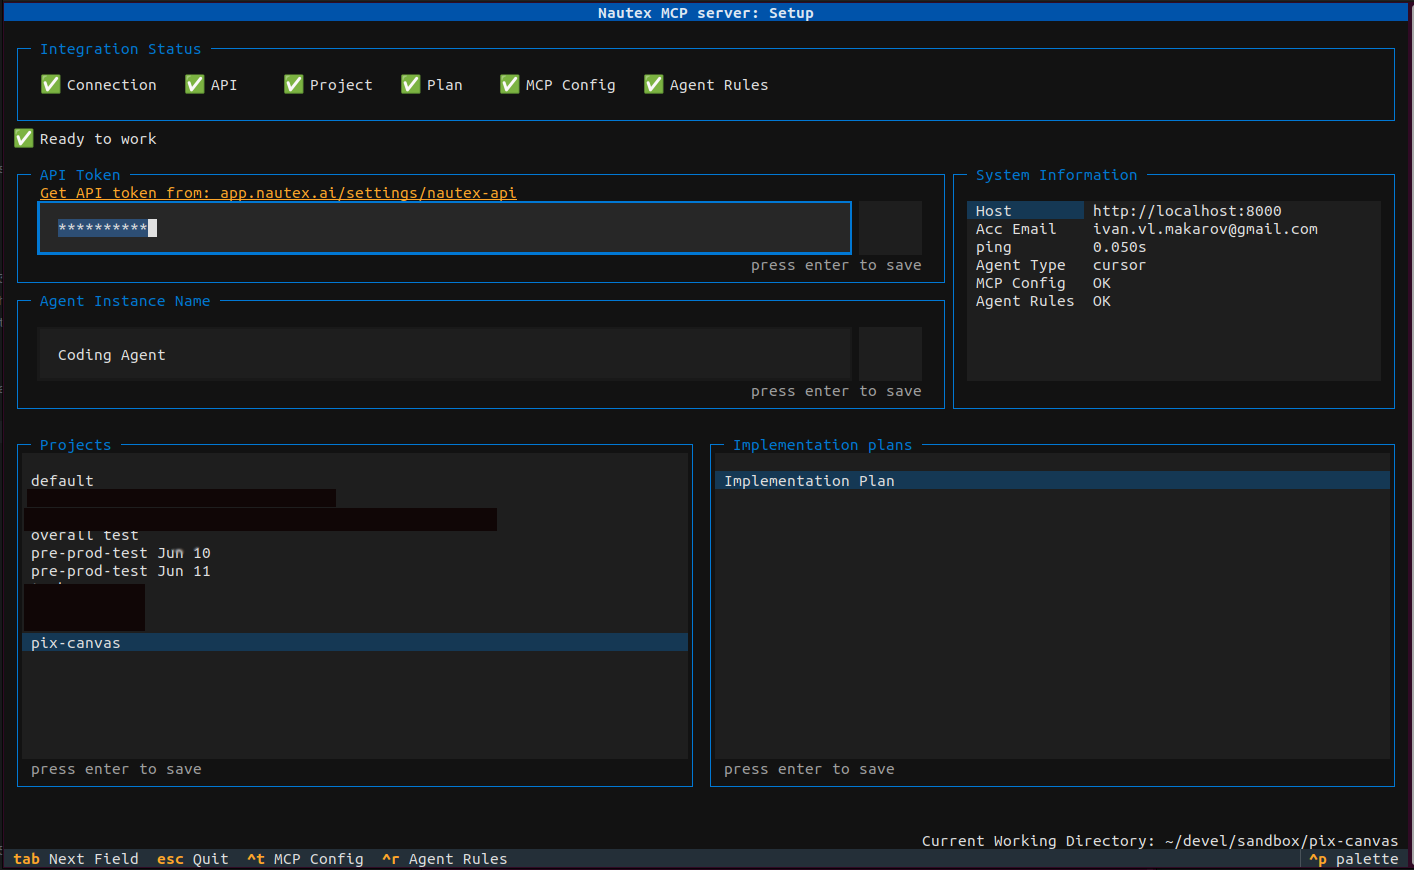Select the overall test project
The height and width of the screenshot is (870, 1414).
click(85, 536)
